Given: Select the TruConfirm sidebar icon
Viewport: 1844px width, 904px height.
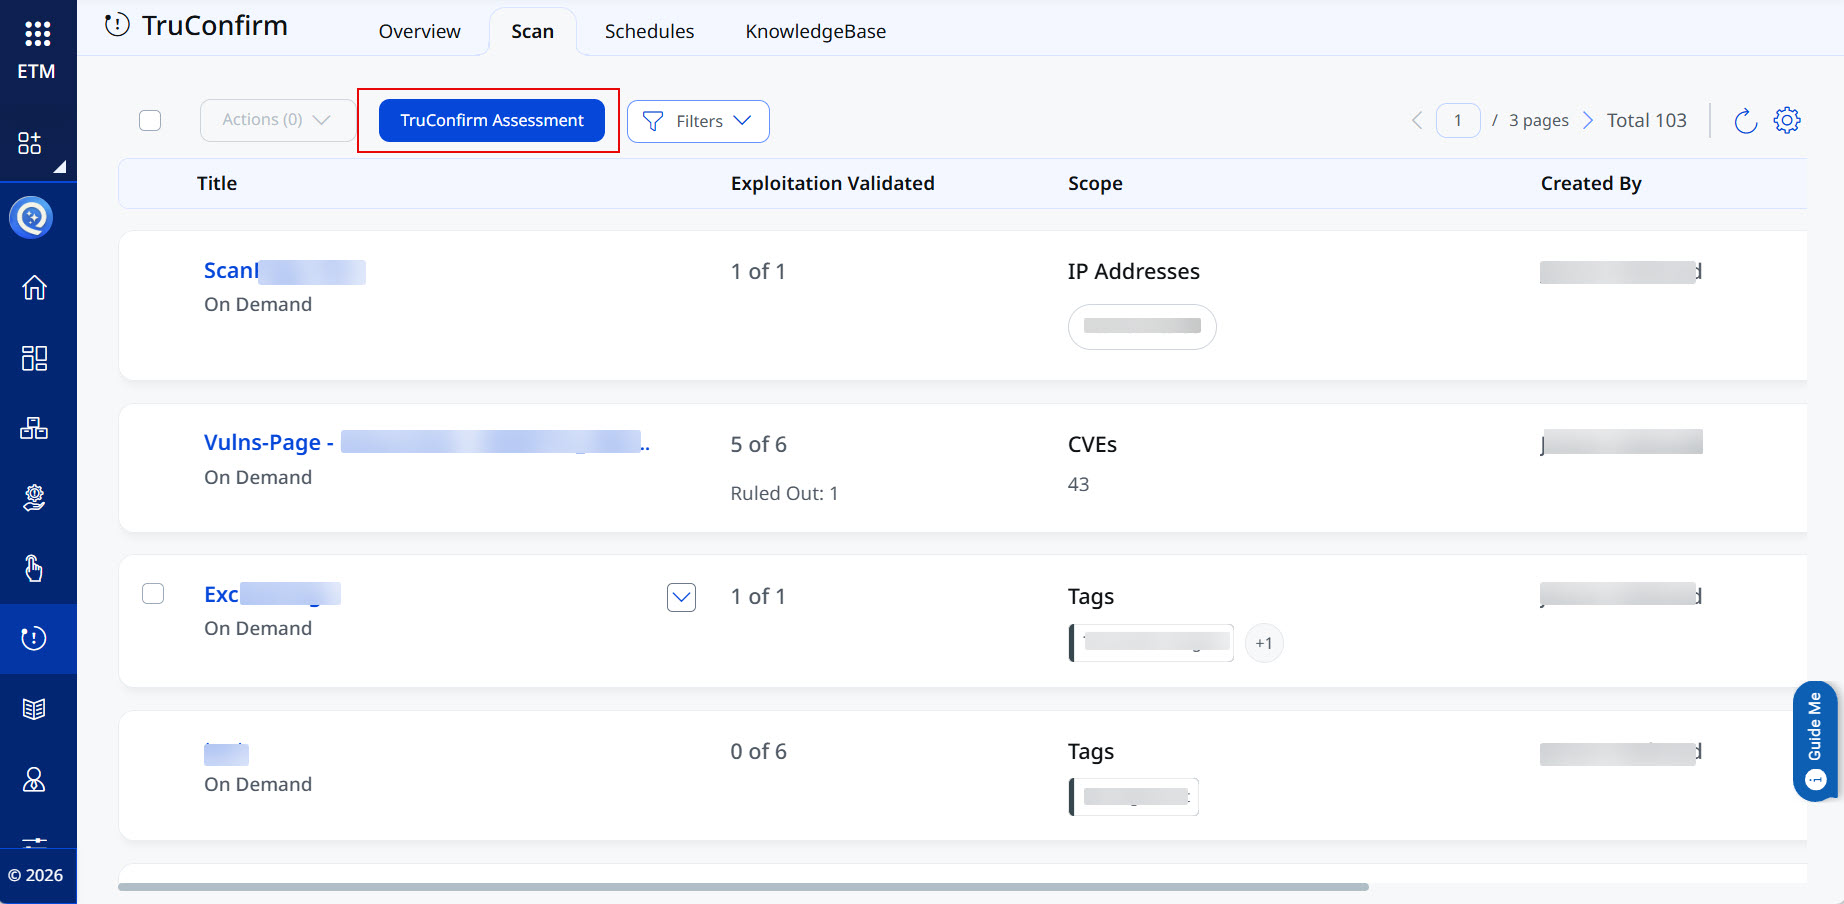Looking at the screenshot, I should [34, 638].
